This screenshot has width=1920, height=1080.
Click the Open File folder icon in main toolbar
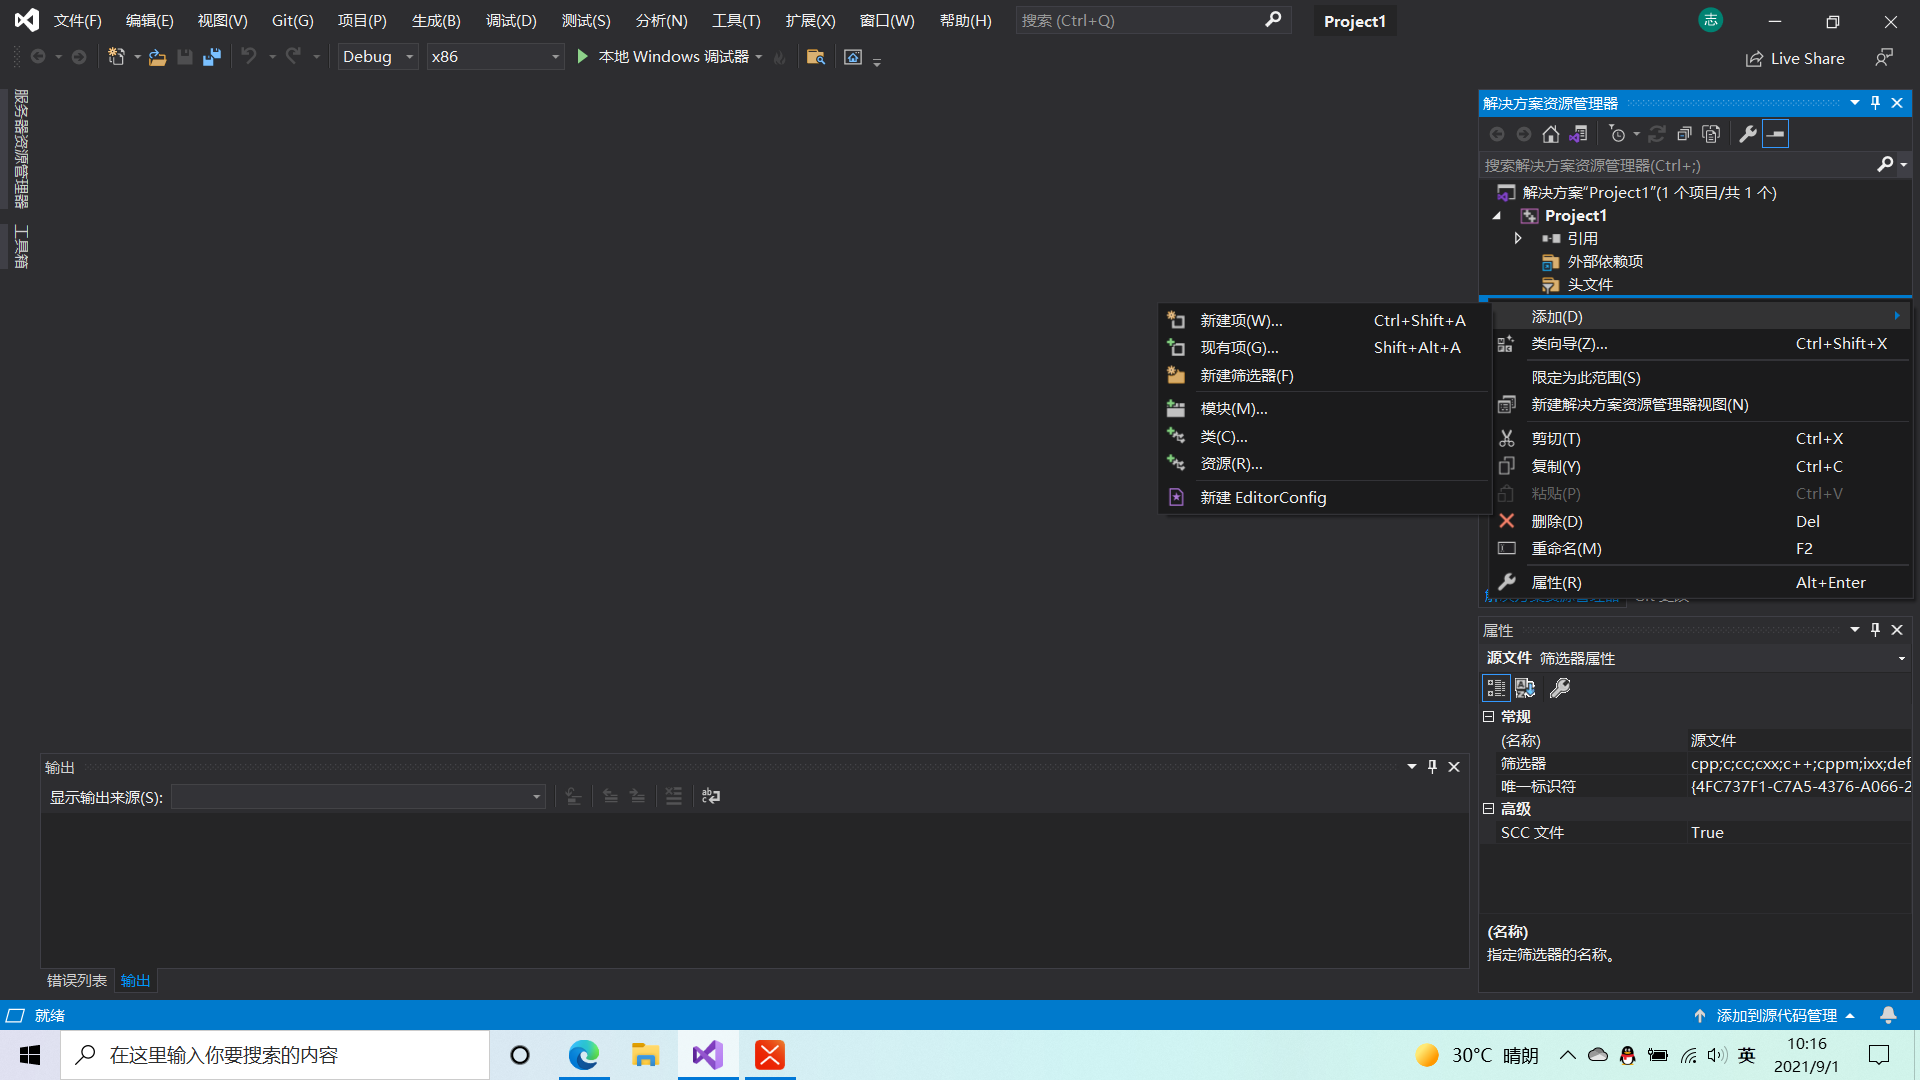[x=157, y=57]
